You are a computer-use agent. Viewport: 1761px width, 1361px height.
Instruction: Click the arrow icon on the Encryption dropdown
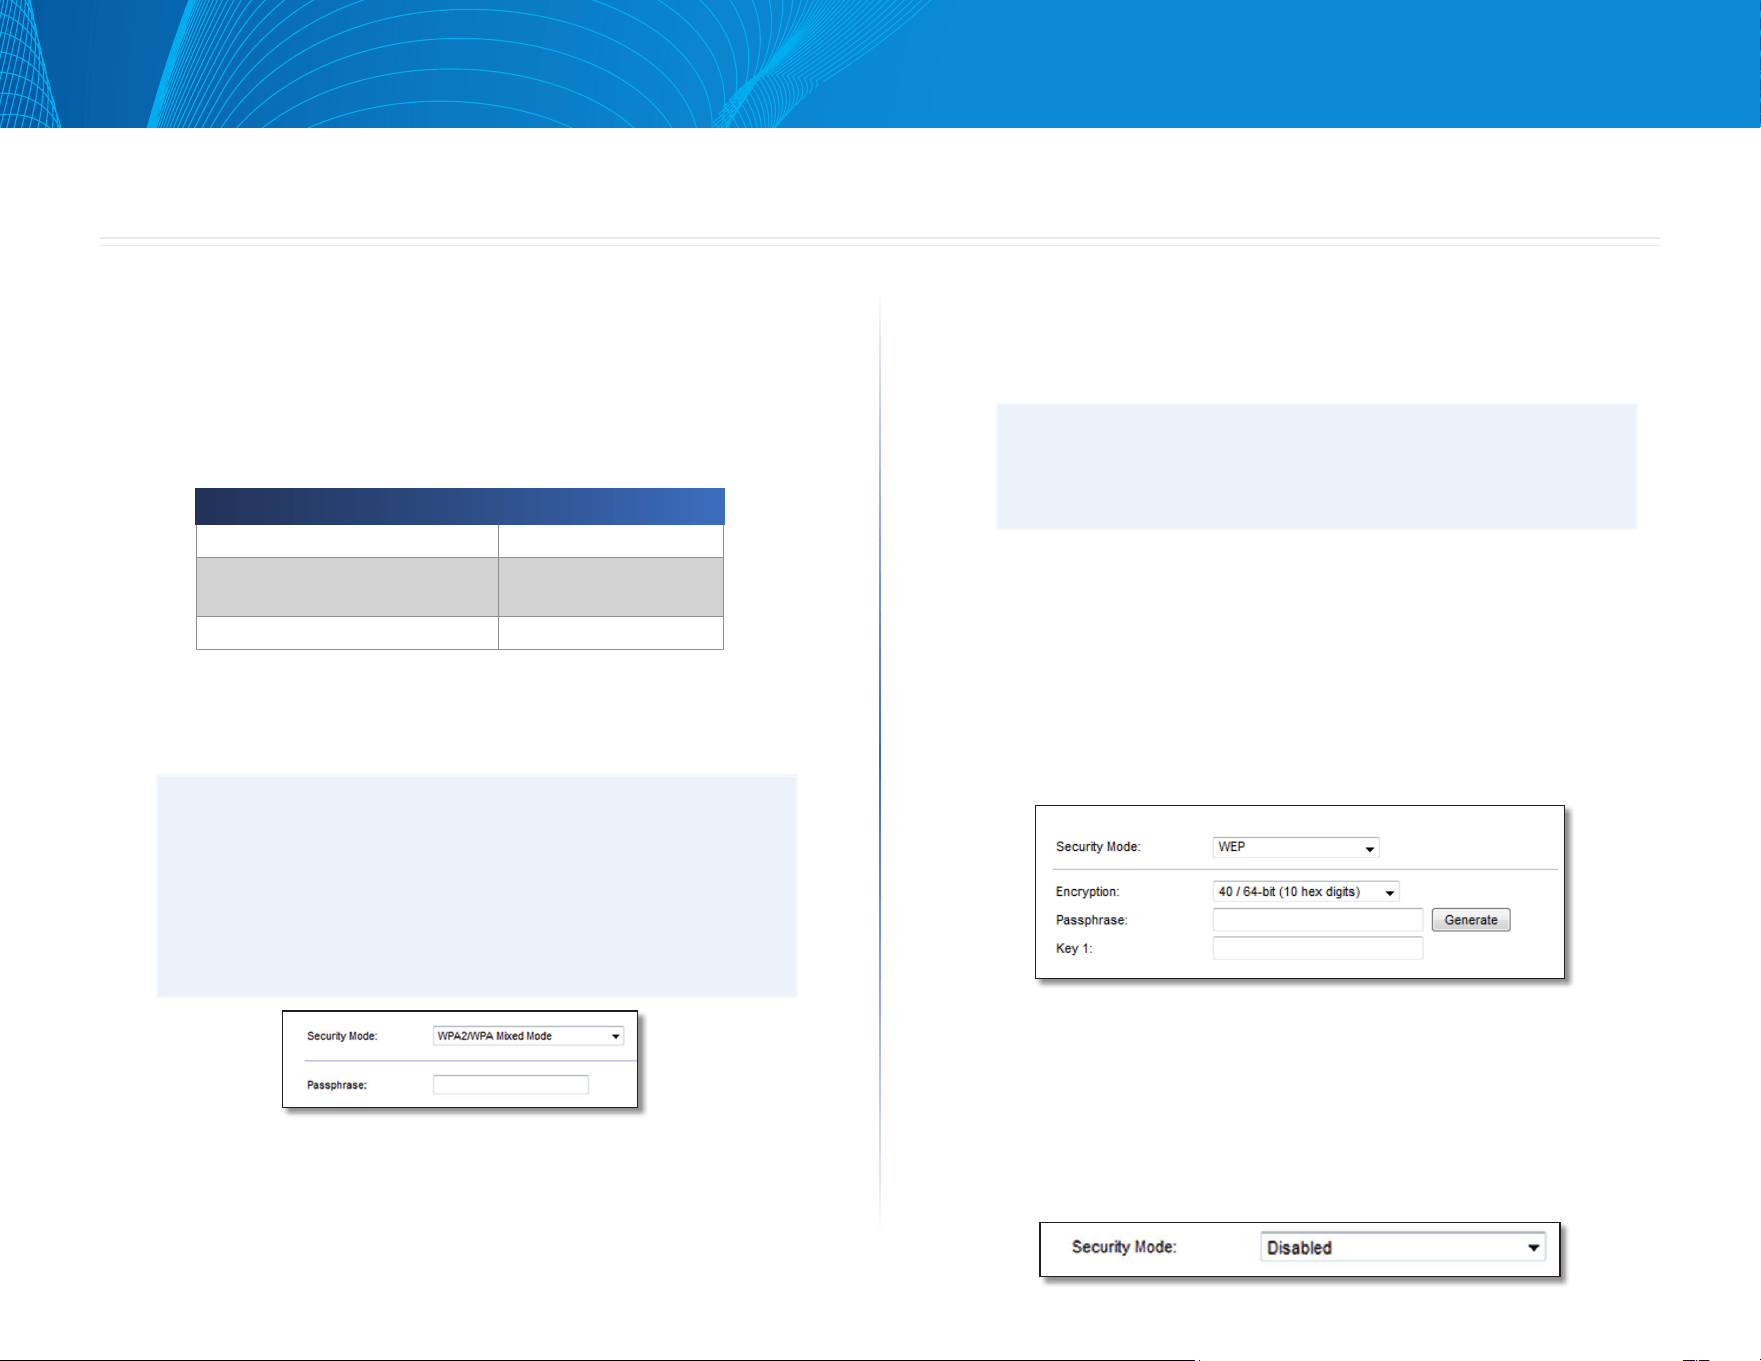pyautogui.click(x=1390, y=893)
